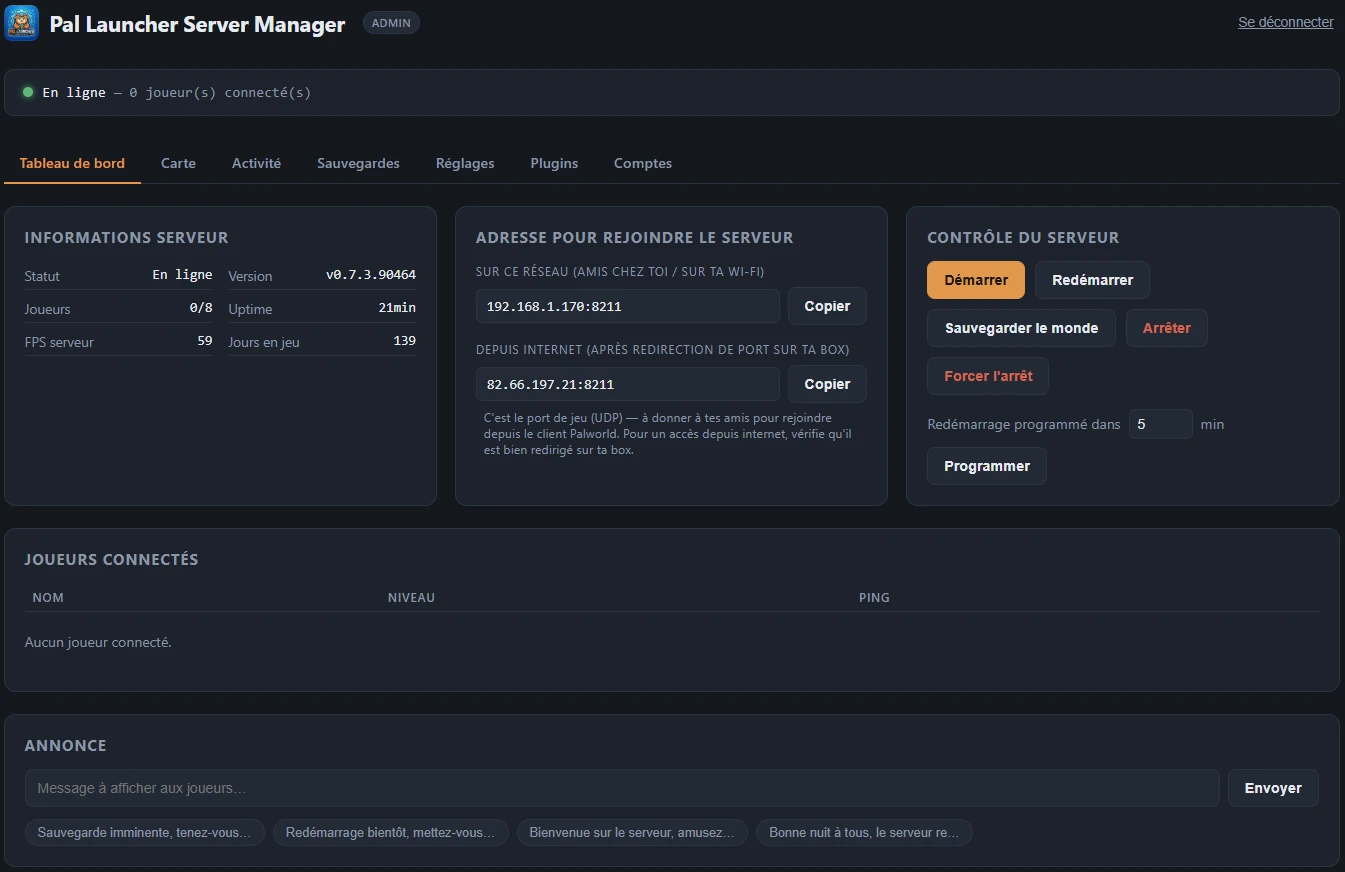Image resolution: width=1345 pixels, height=872 pixels.
Task: Switch to the Activité tab
Action: pos(256,163)
